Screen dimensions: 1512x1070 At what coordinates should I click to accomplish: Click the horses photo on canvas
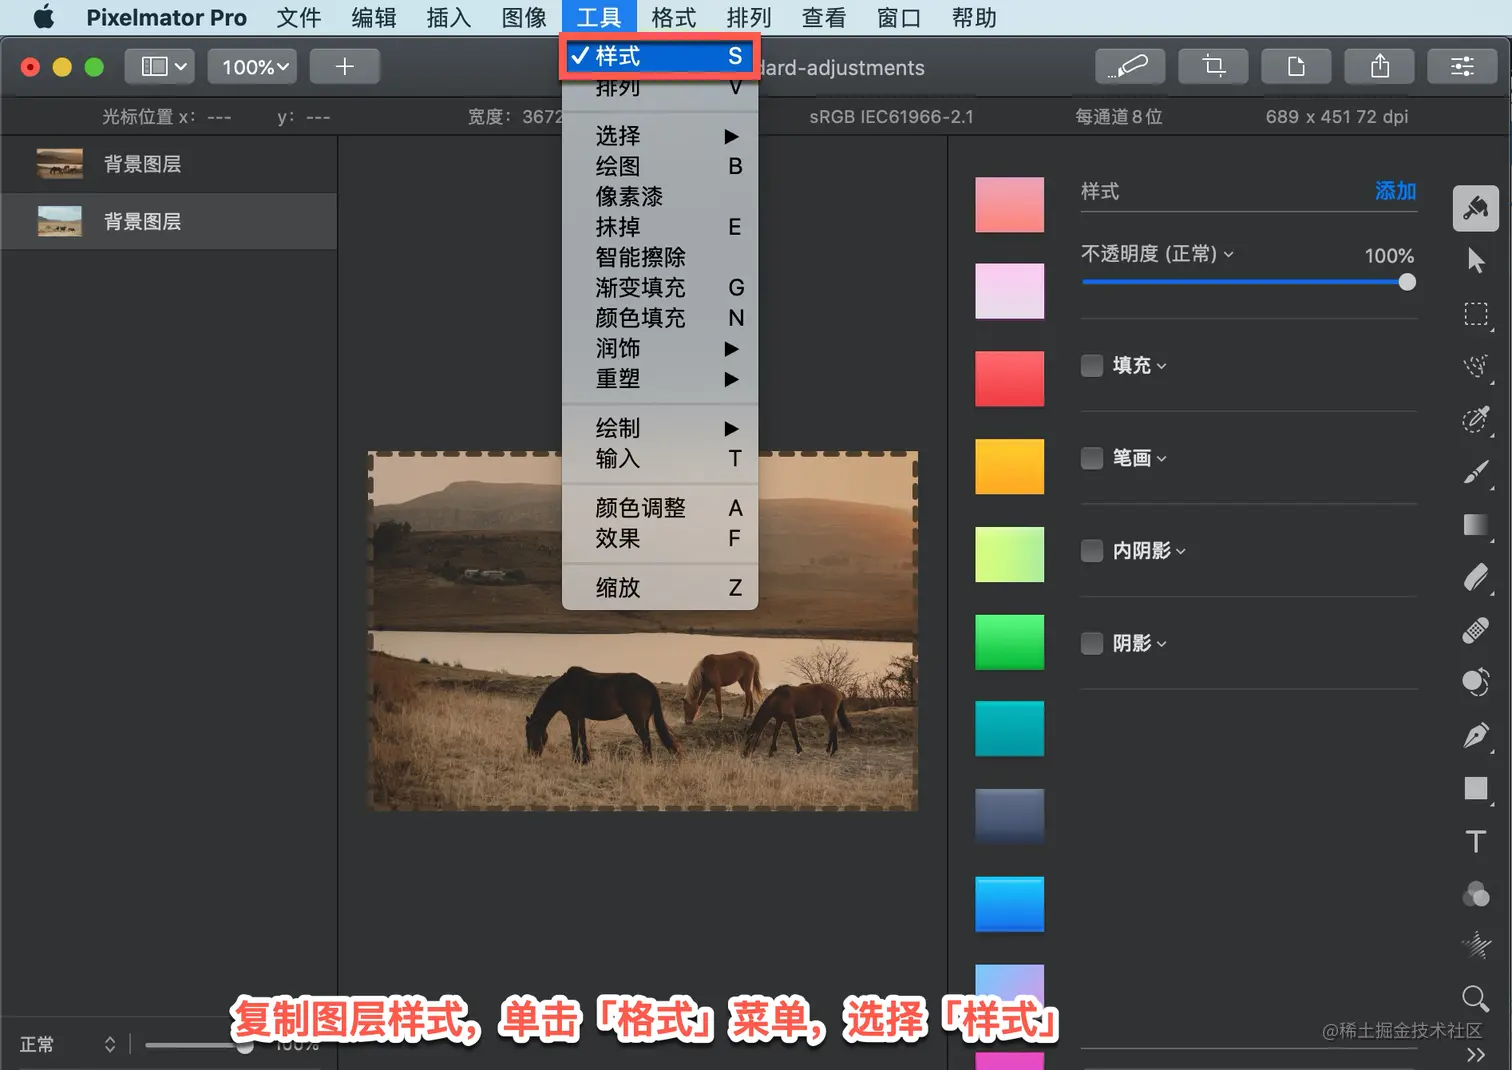(x=643, y=631)
